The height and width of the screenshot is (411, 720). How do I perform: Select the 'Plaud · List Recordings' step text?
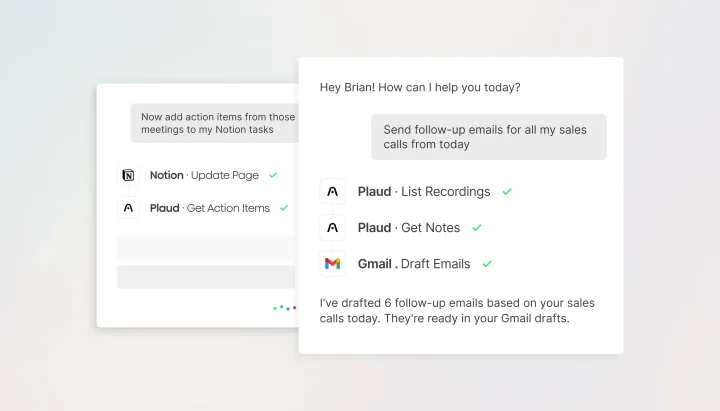[424, 191]
